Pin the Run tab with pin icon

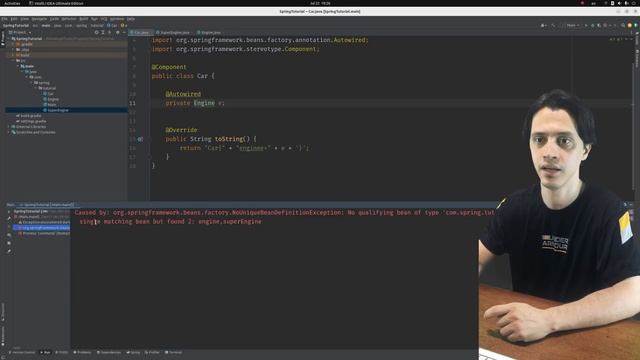pyautogui.click(x=9, y=251)
